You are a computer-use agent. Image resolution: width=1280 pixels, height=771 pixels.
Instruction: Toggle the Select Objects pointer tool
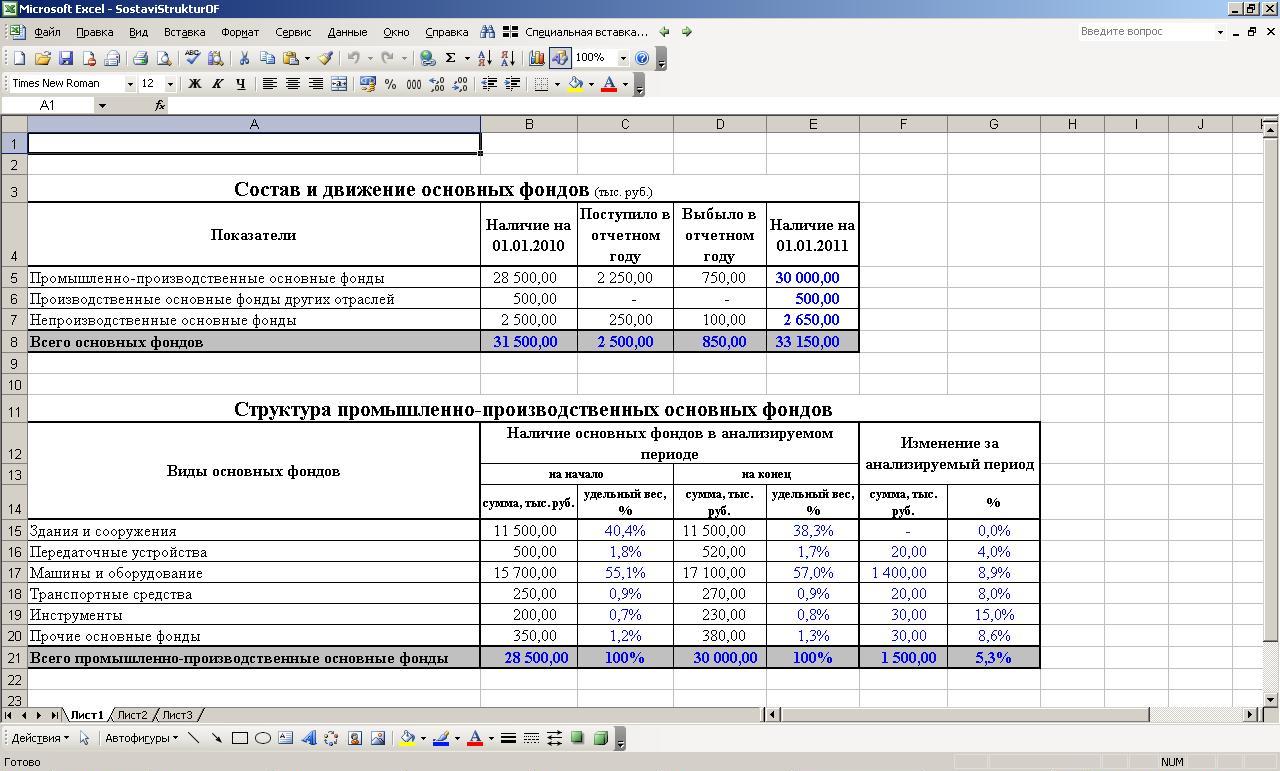84,738
